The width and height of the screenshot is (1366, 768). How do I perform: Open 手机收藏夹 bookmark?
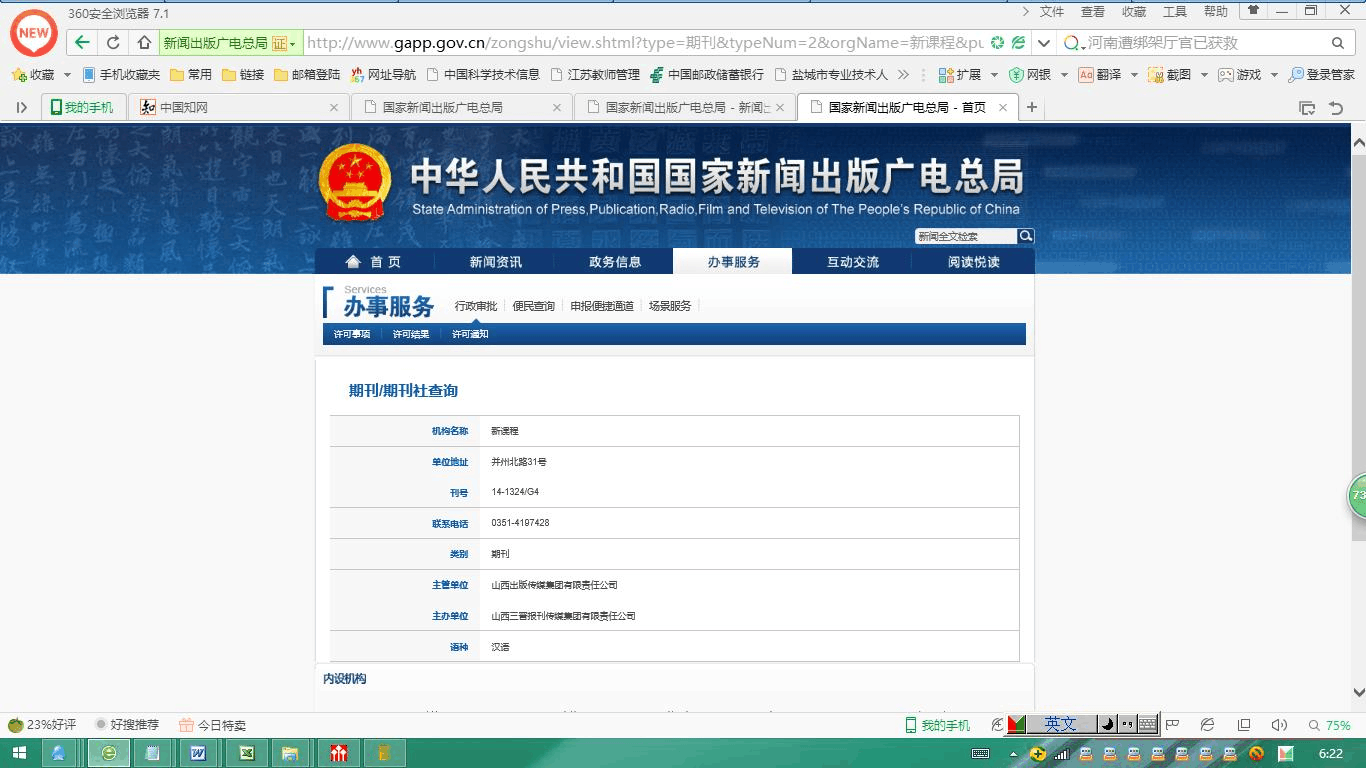tap(121, 75)
